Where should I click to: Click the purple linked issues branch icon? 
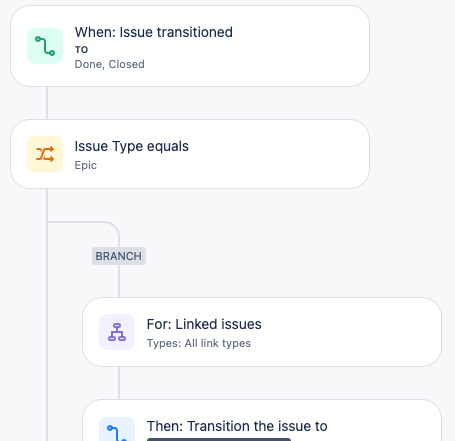click(x=117, y=332)
